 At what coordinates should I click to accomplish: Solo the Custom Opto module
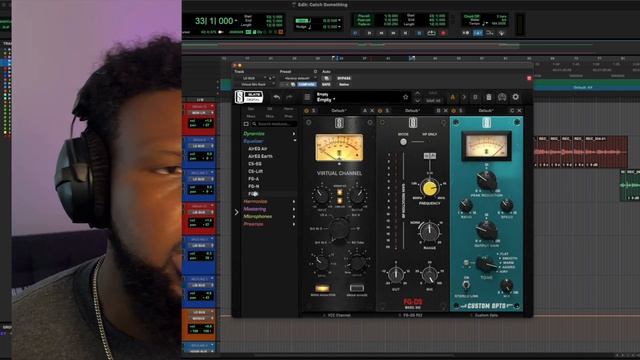coord(460,111)
